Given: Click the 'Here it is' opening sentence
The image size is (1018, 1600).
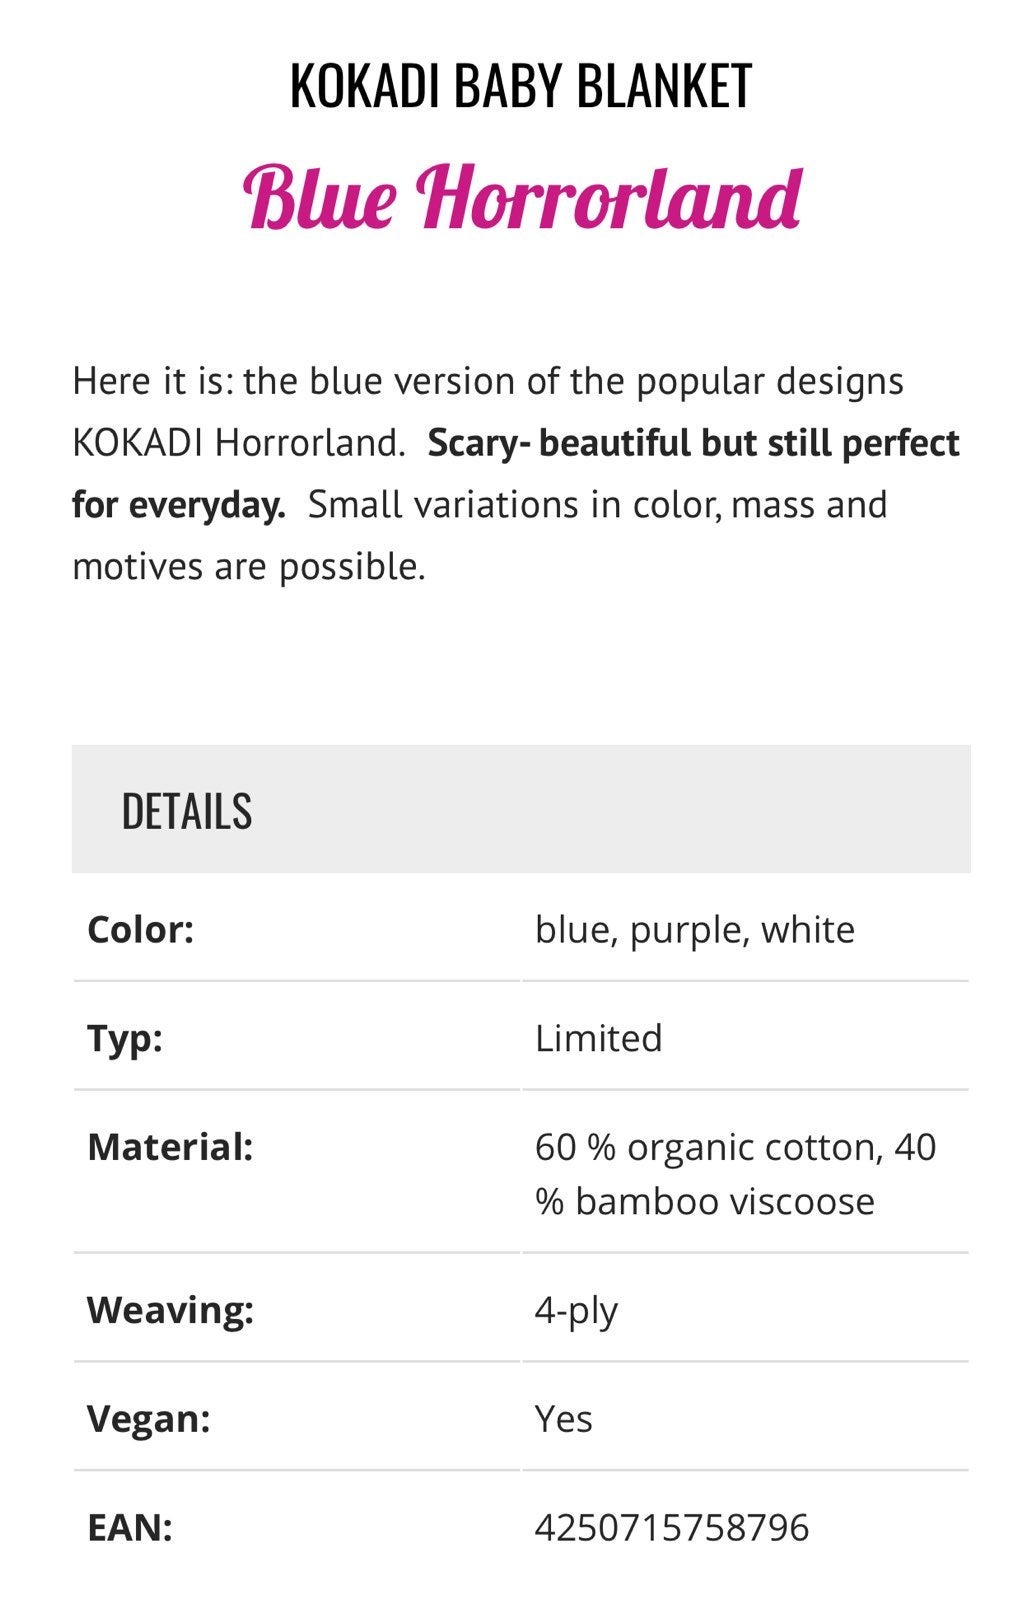Looking at the screenshot, I should [x=488, y=412].
